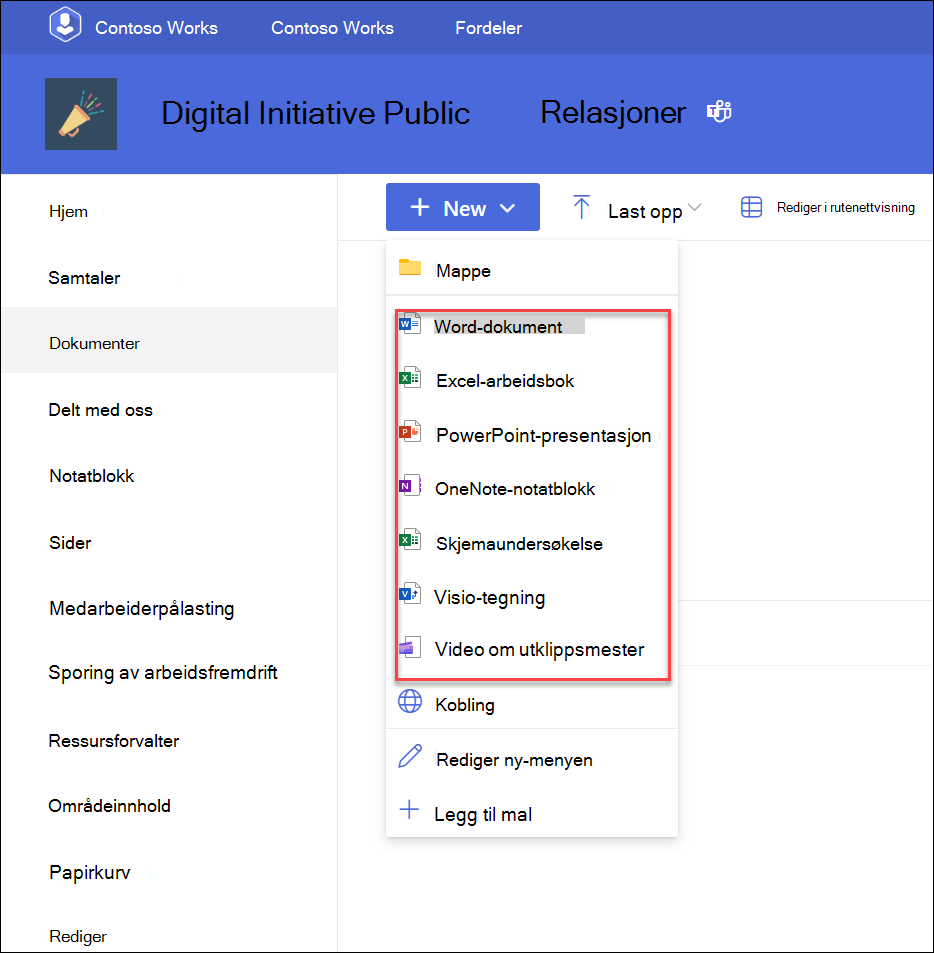This screenshot has height=953, width=934.
Task: Click the Clipchamp video icon
Action: point(410,647)
